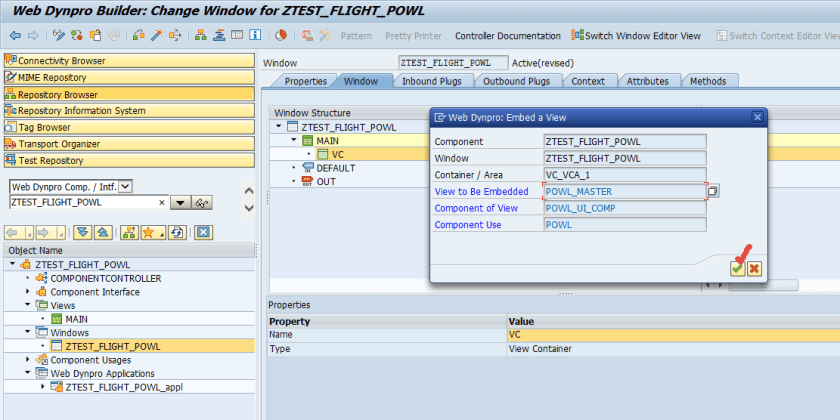Click the down chevron beside the browser list
The image size is (840, 420).
click(249, 208)
